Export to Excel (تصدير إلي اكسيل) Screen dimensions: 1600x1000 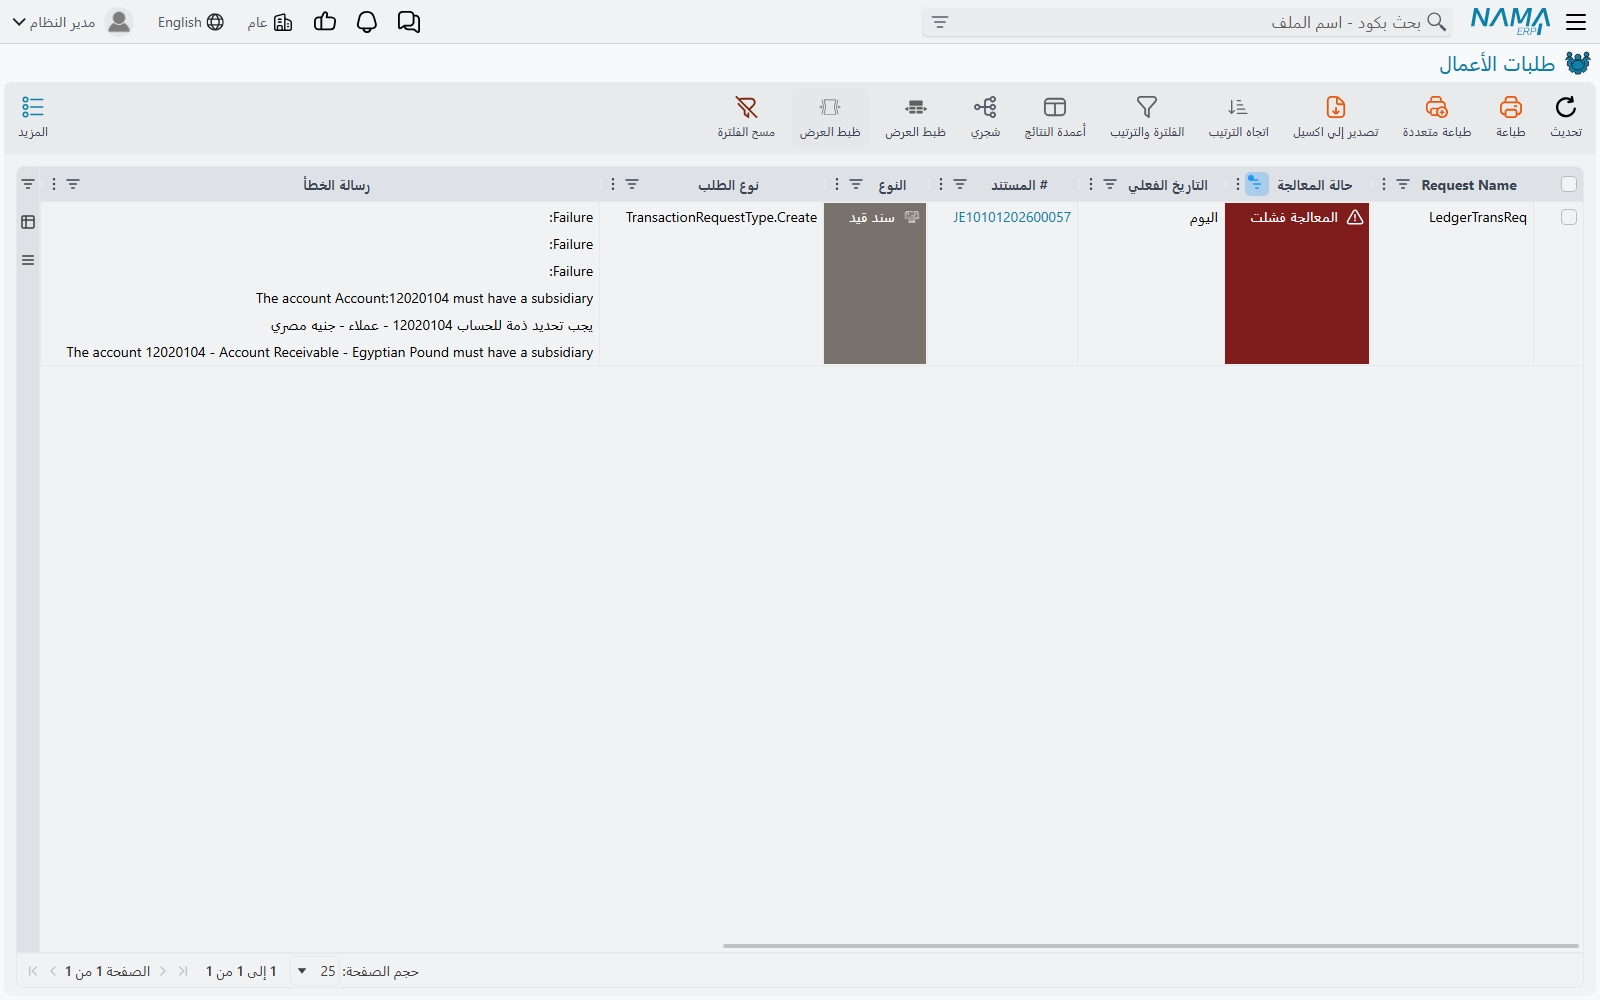tap(1336, 108)
